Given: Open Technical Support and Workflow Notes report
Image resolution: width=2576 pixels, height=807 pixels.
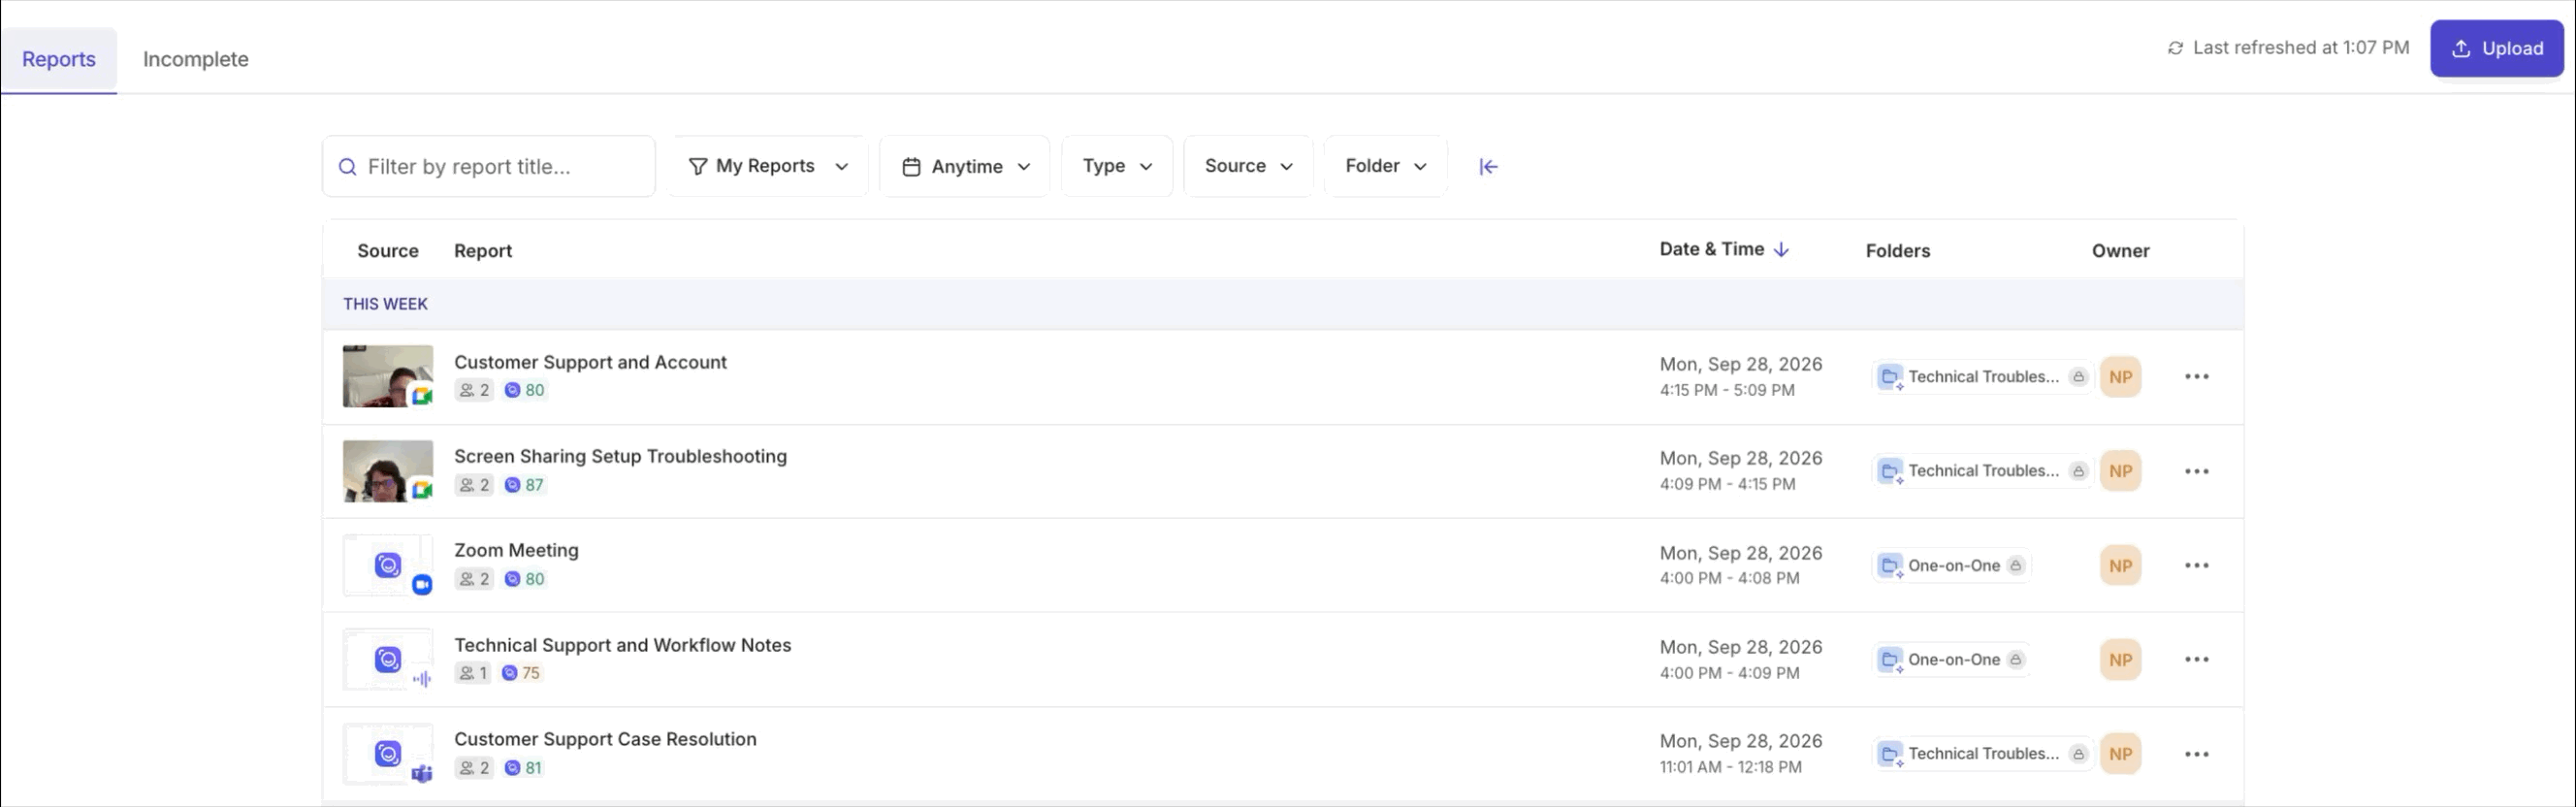Looking at the screenshot, I should click(x=622, y=645).
